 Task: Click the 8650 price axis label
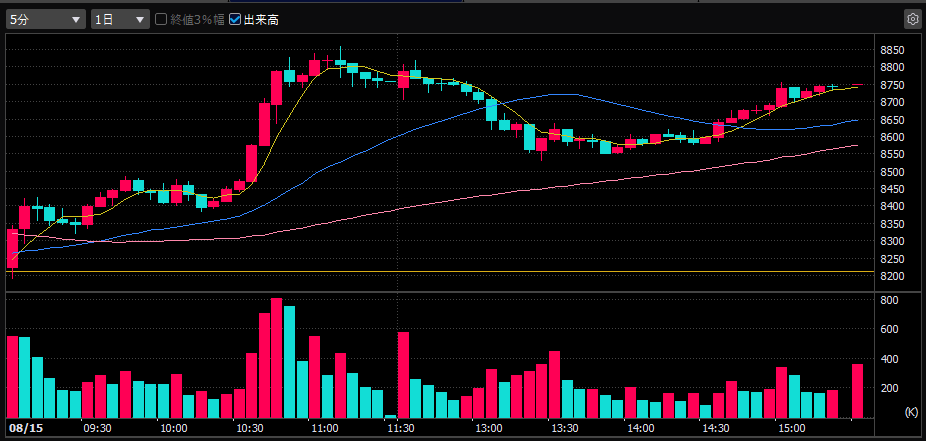[x=892, y=120]
